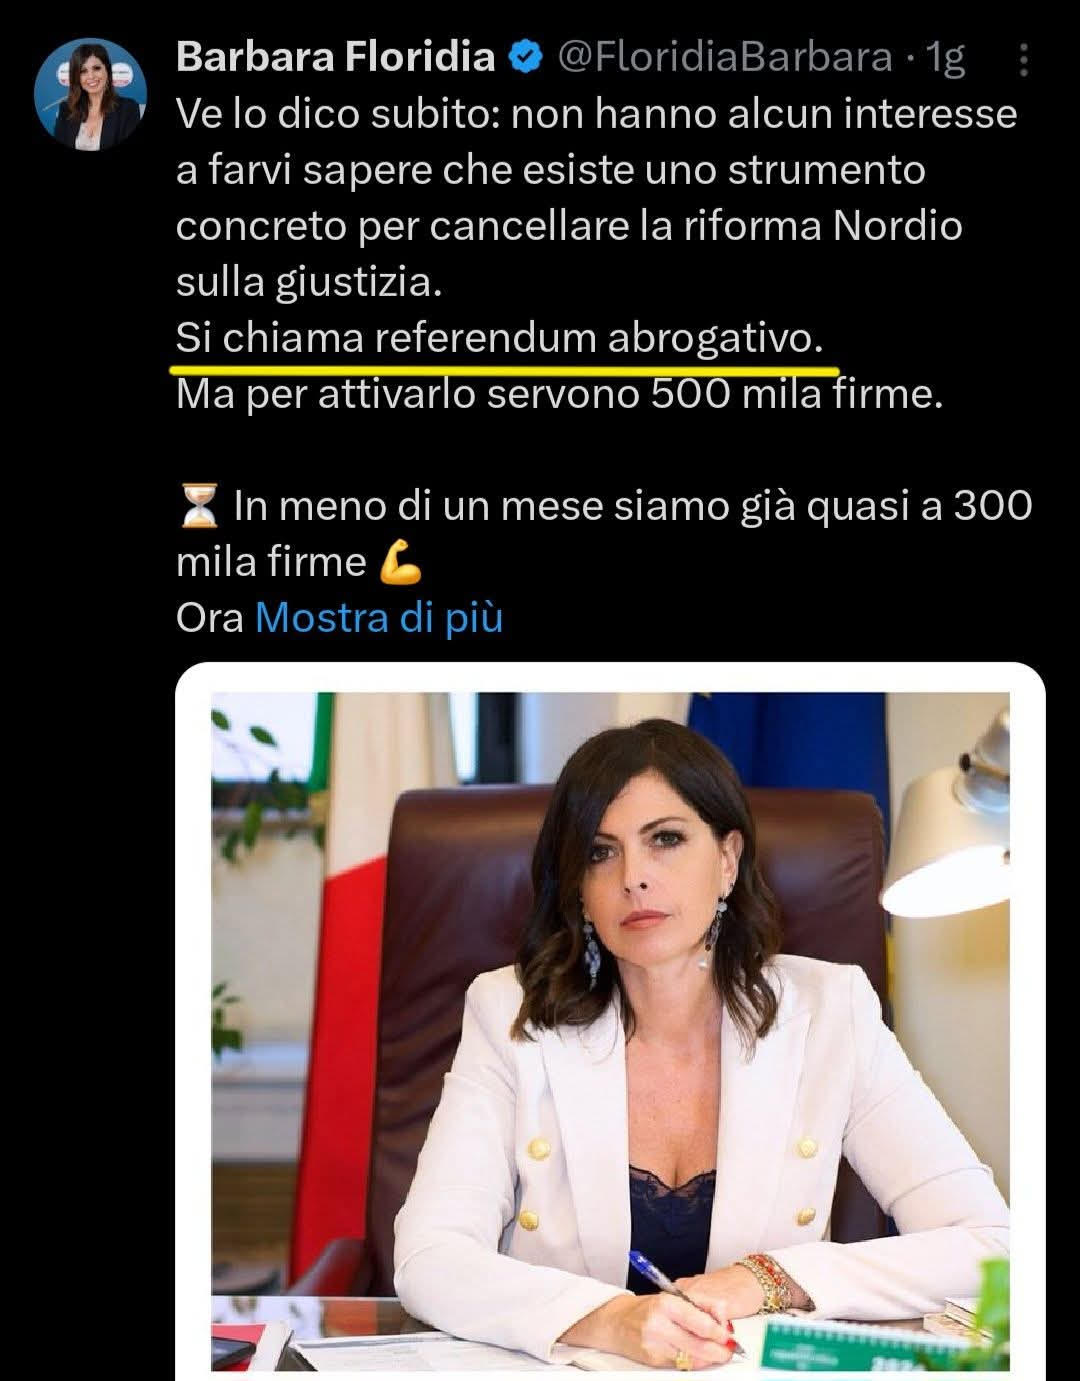The height and width of the screenshot is (1381, 1080).
Task: Click the first line starting Ve lo dico subito
Action: tap(596, 114)
